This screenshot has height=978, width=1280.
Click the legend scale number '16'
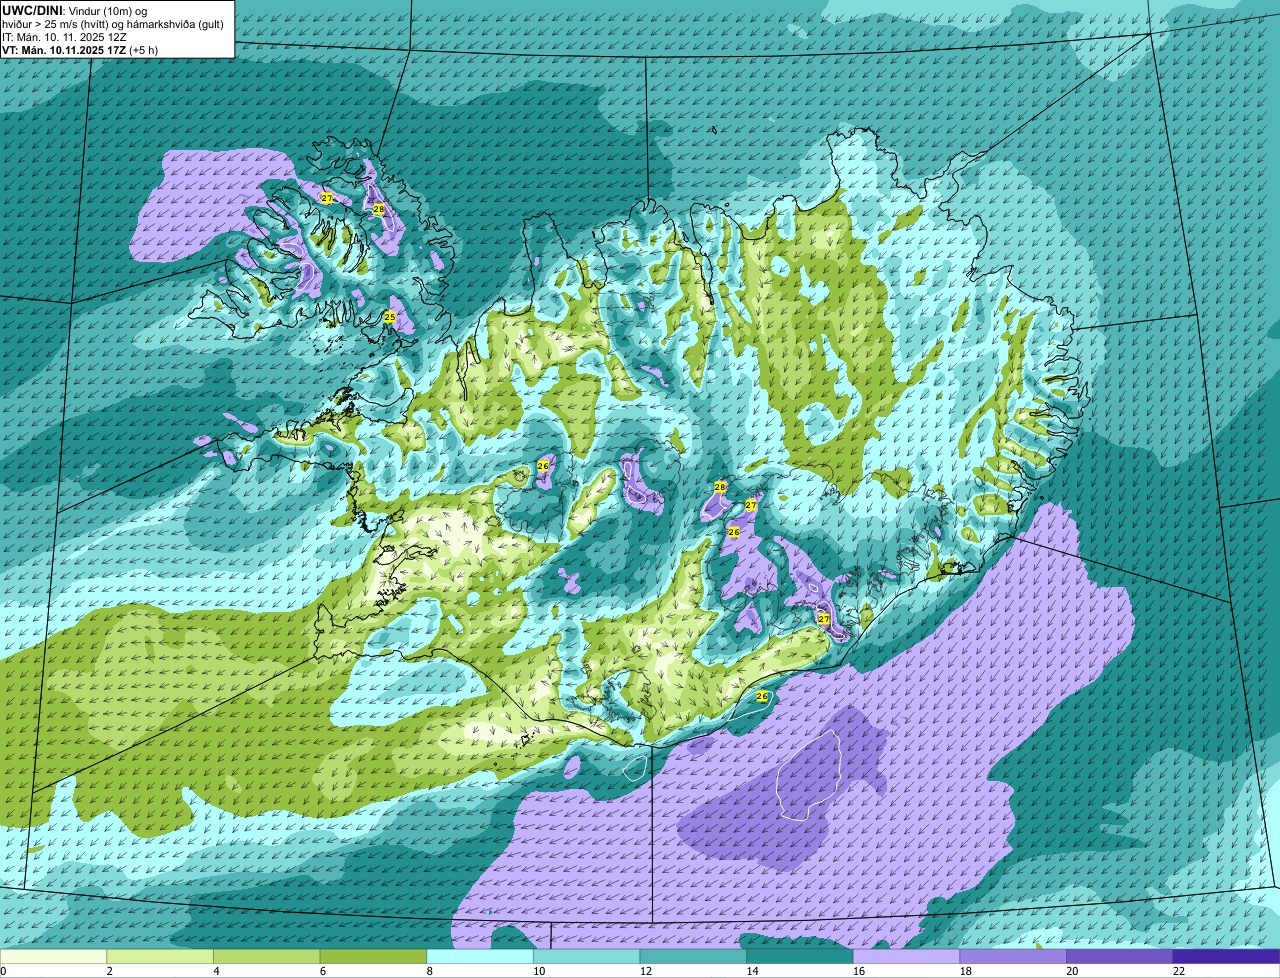[x=859, y=971]
